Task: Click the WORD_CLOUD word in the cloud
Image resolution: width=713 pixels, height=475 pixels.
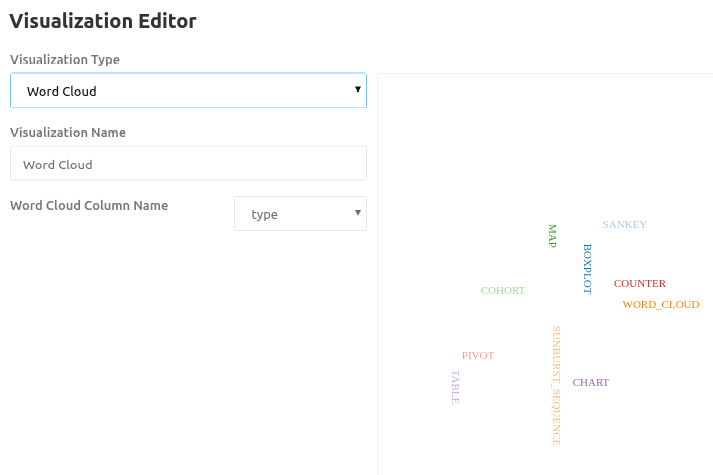Action: tap(661, 305)
